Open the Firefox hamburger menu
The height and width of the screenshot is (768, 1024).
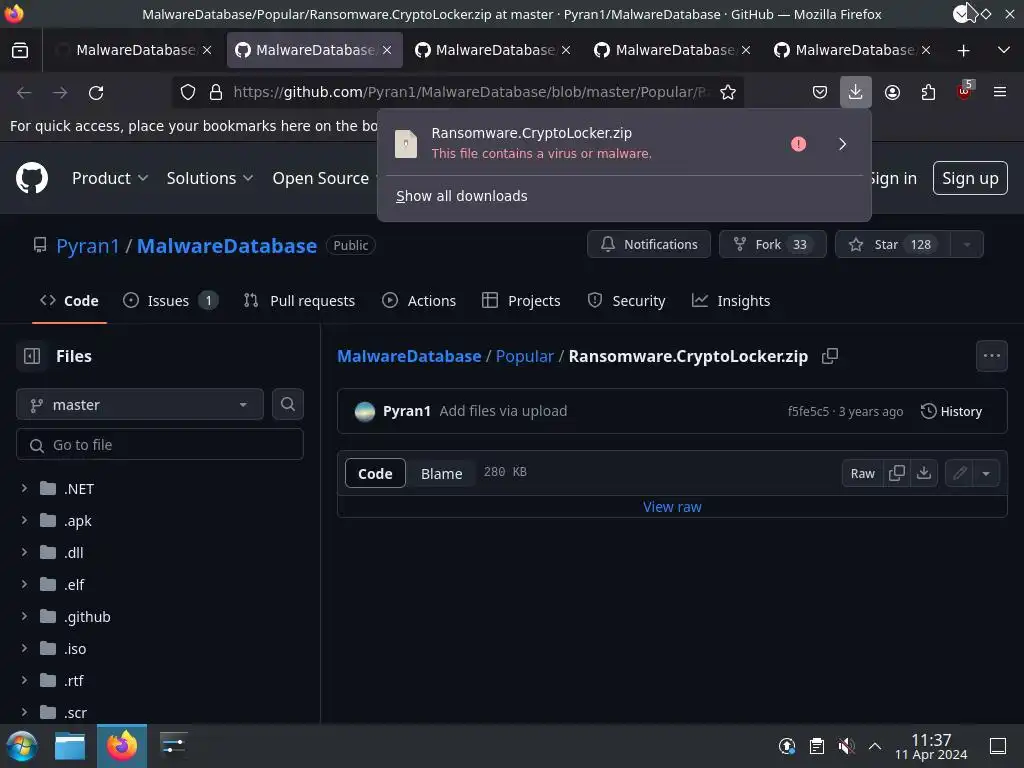click(999, 92)
